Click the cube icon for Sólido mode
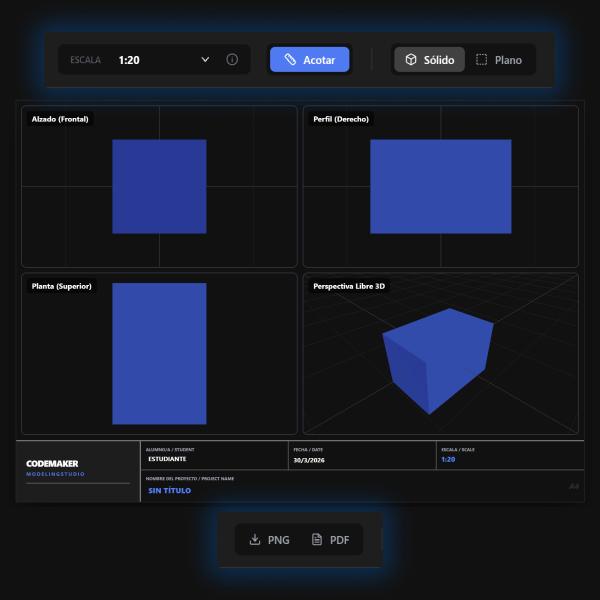 [x=411, y=60]
